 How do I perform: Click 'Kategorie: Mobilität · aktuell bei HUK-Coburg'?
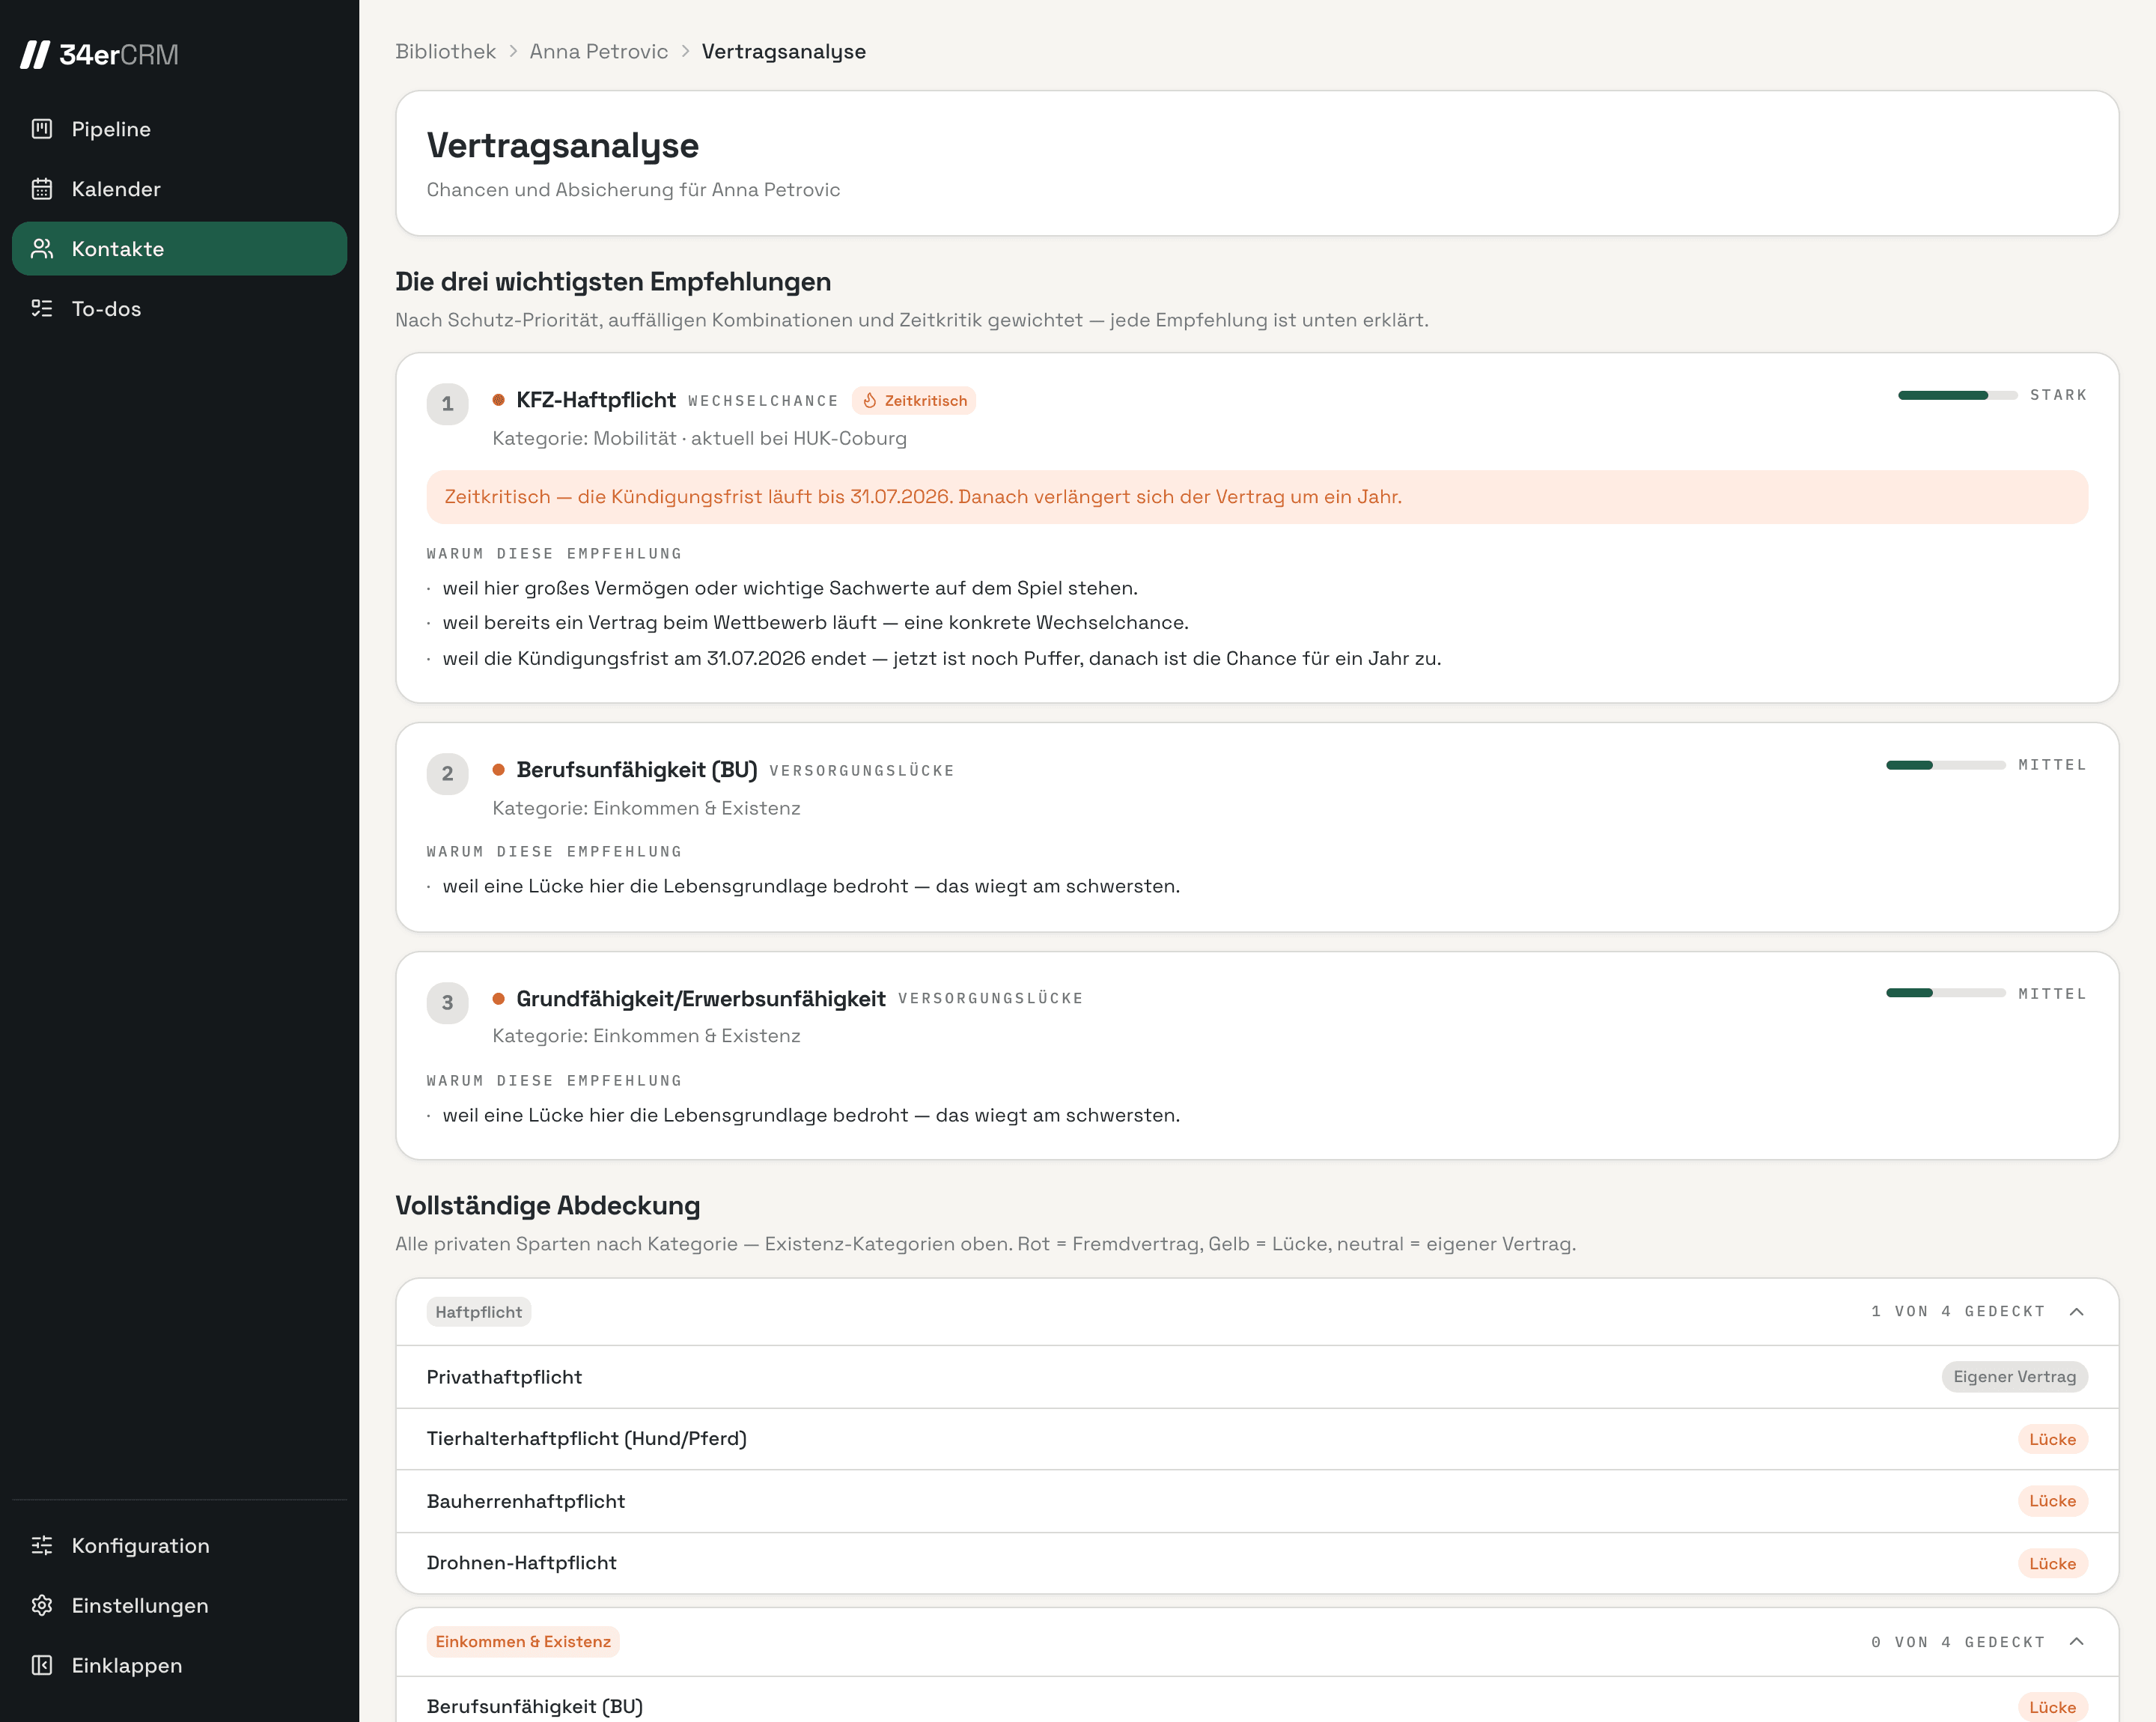click(x=699, y=438)
